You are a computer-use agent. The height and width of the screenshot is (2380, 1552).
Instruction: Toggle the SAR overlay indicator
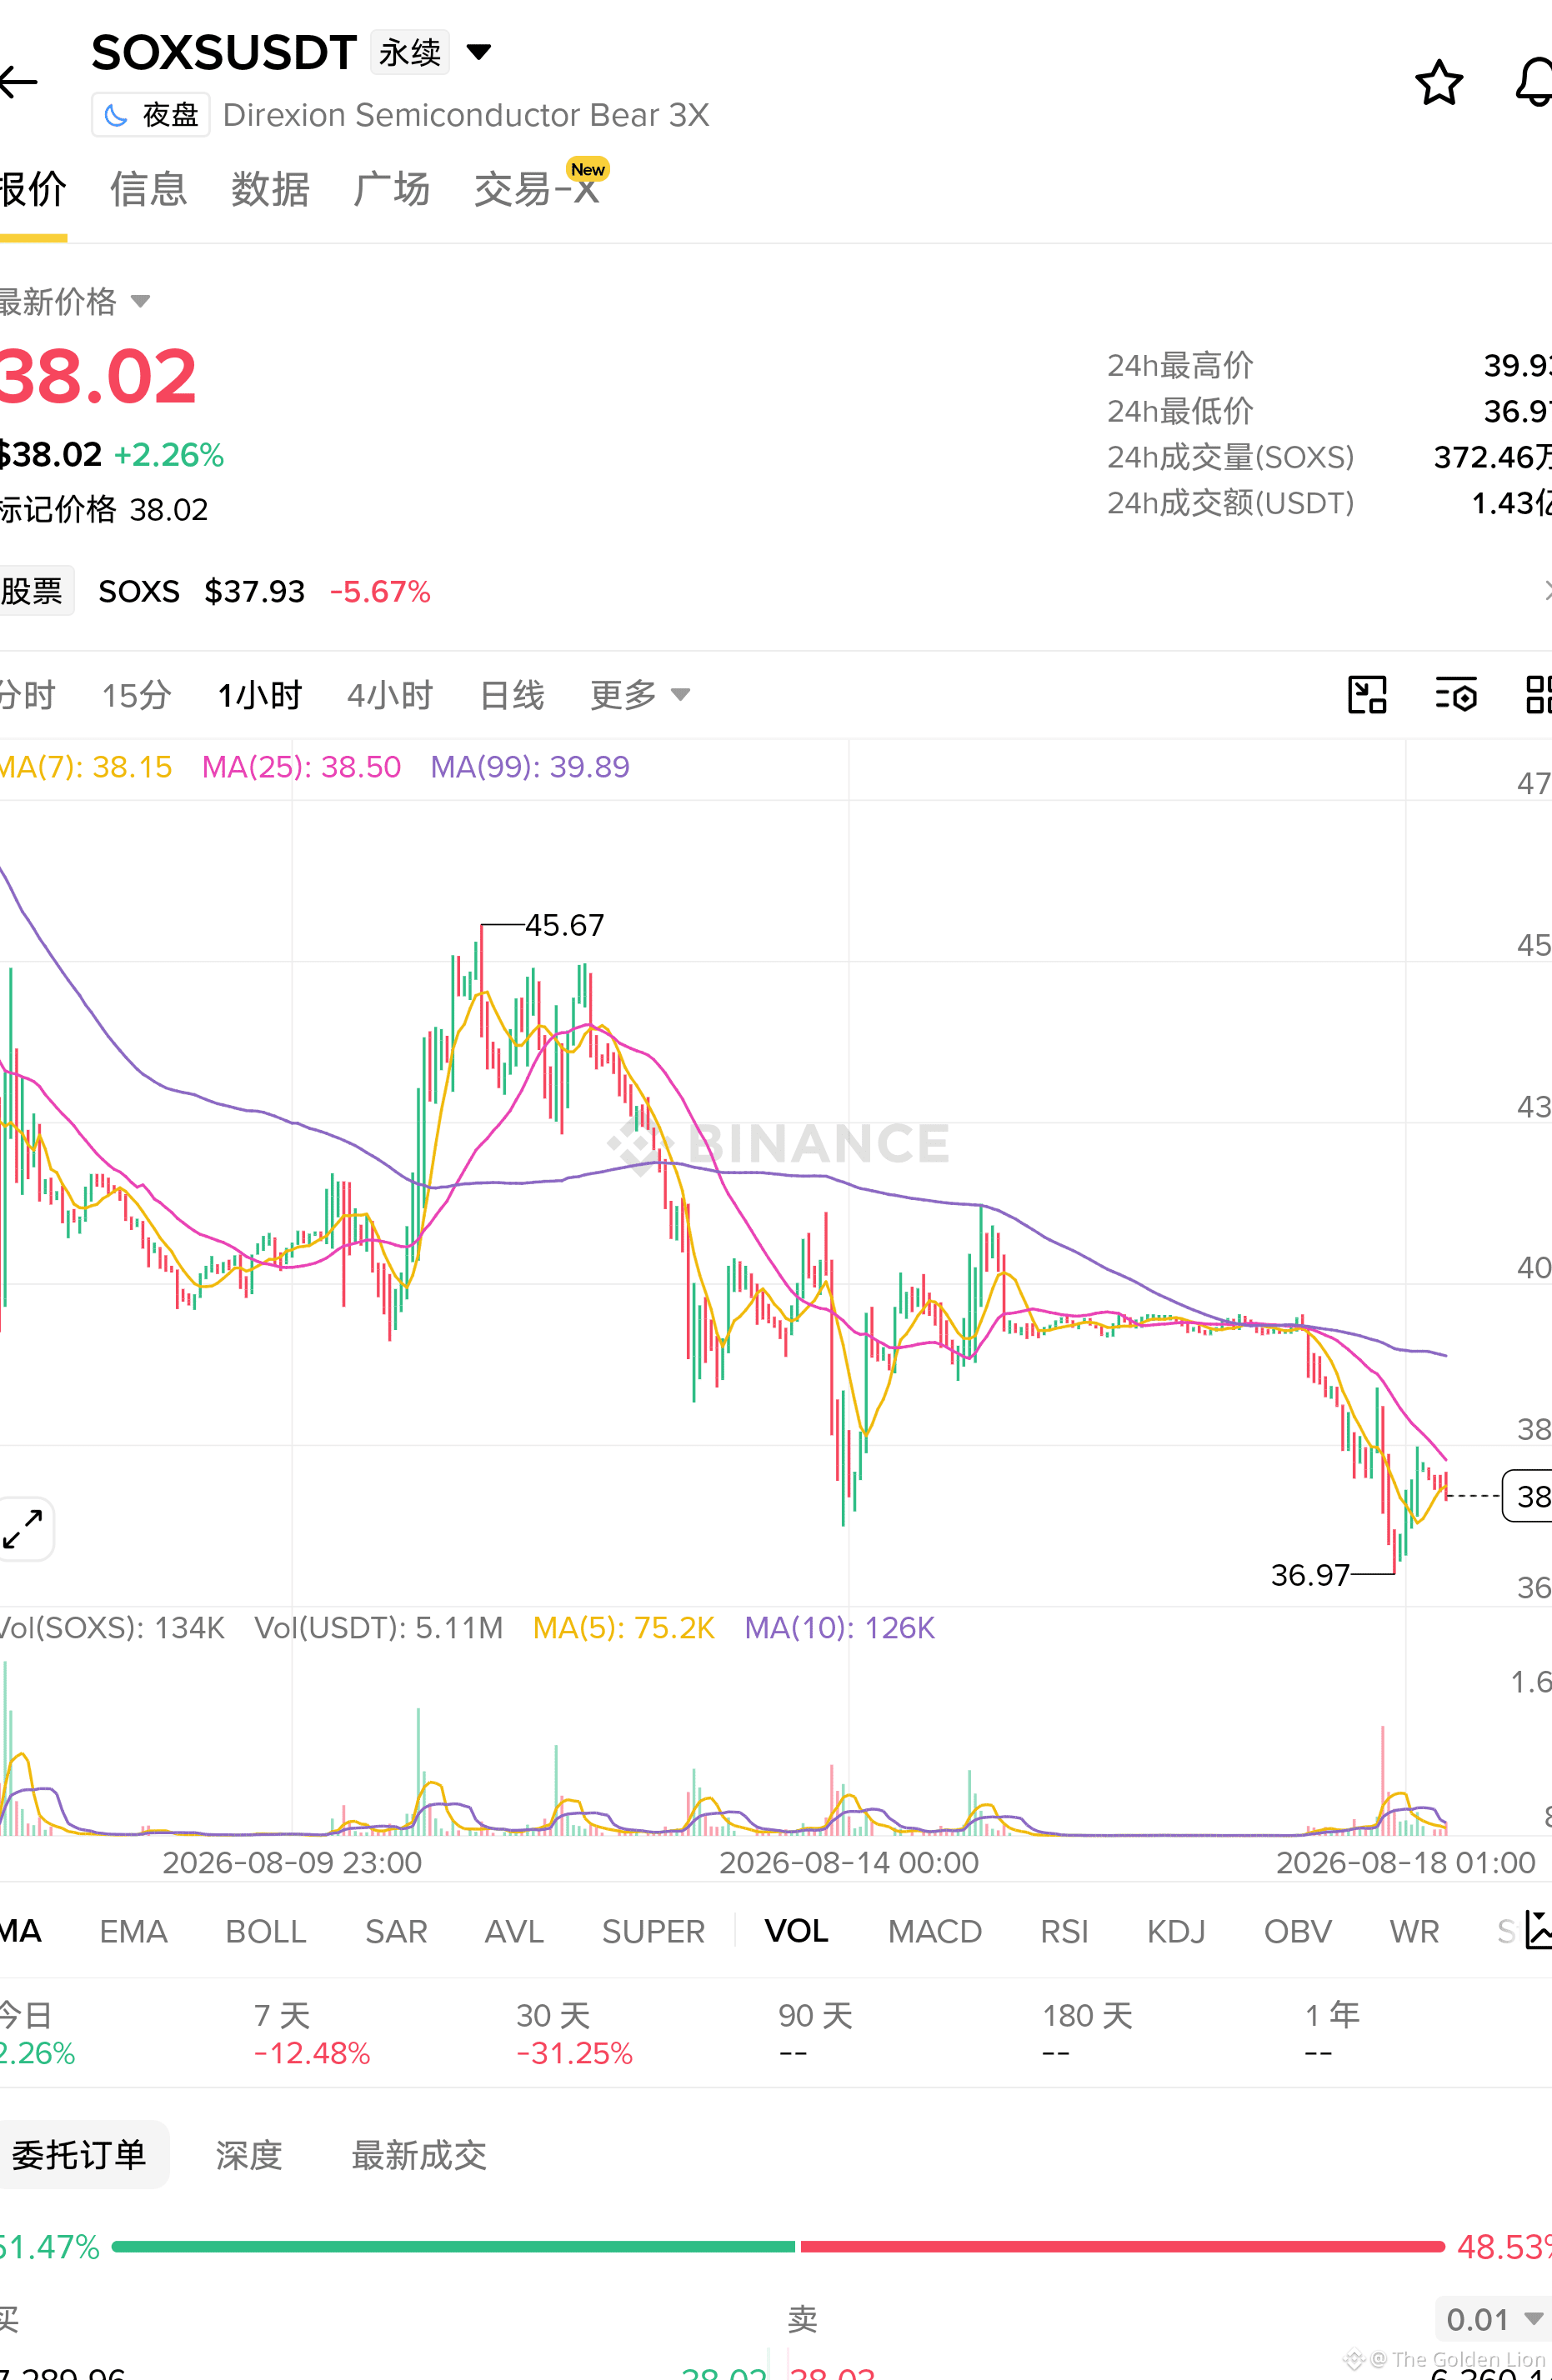396,1930
